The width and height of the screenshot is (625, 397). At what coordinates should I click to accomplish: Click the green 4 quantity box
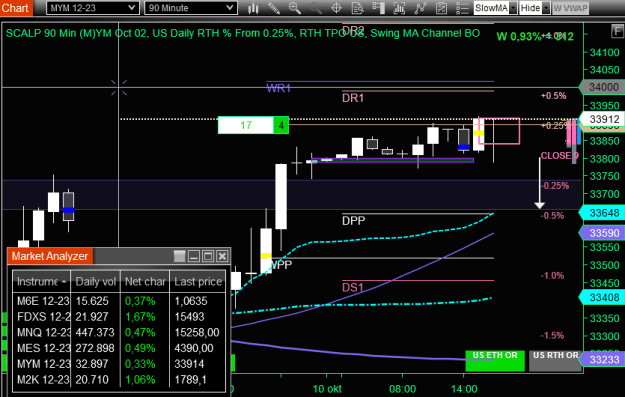281,125
